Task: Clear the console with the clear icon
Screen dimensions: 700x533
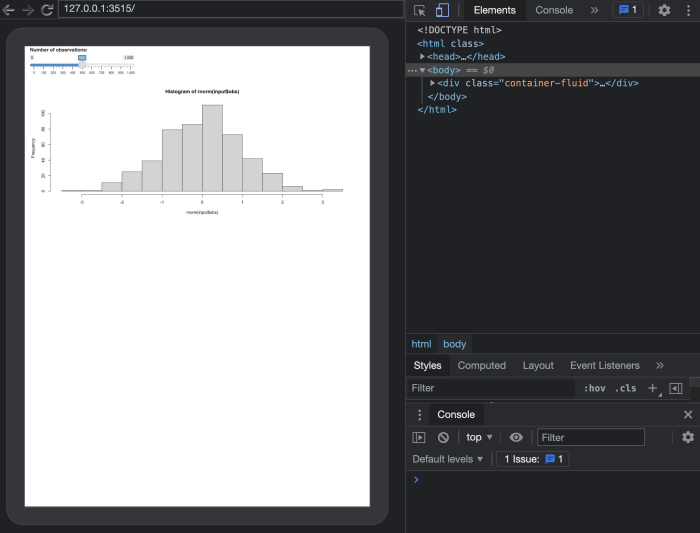Action: click(443, 437)
